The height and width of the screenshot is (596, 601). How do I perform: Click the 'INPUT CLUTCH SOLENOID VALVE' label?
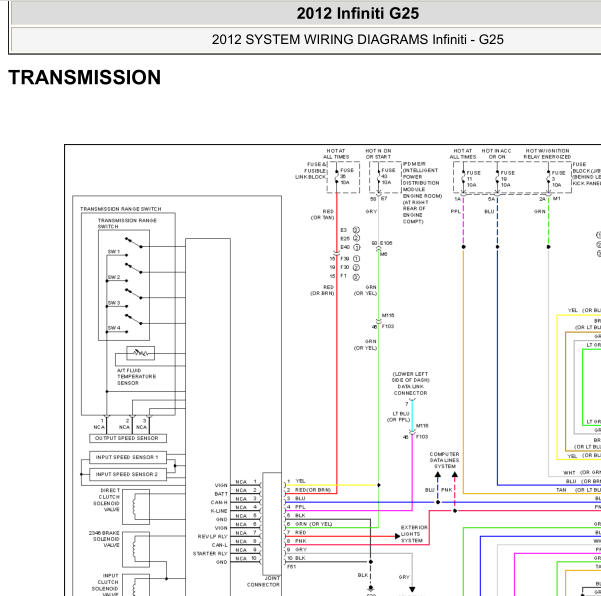coord(105,585)
